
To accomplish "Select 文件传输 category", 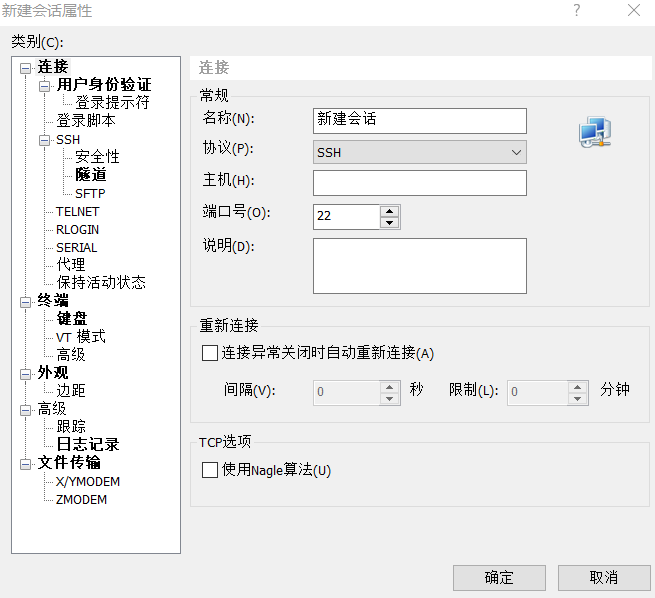I will pyautogui.click(x=69, y=462).
